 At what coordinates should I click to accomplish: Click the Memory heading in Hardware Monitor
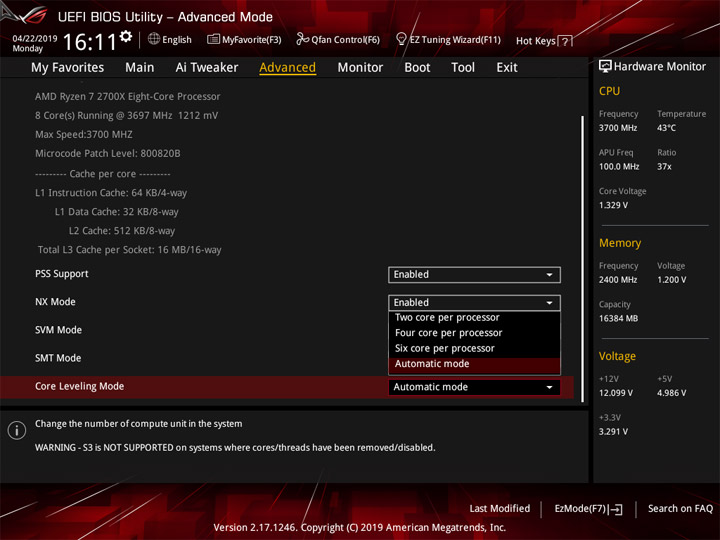(x=620, y=243)
